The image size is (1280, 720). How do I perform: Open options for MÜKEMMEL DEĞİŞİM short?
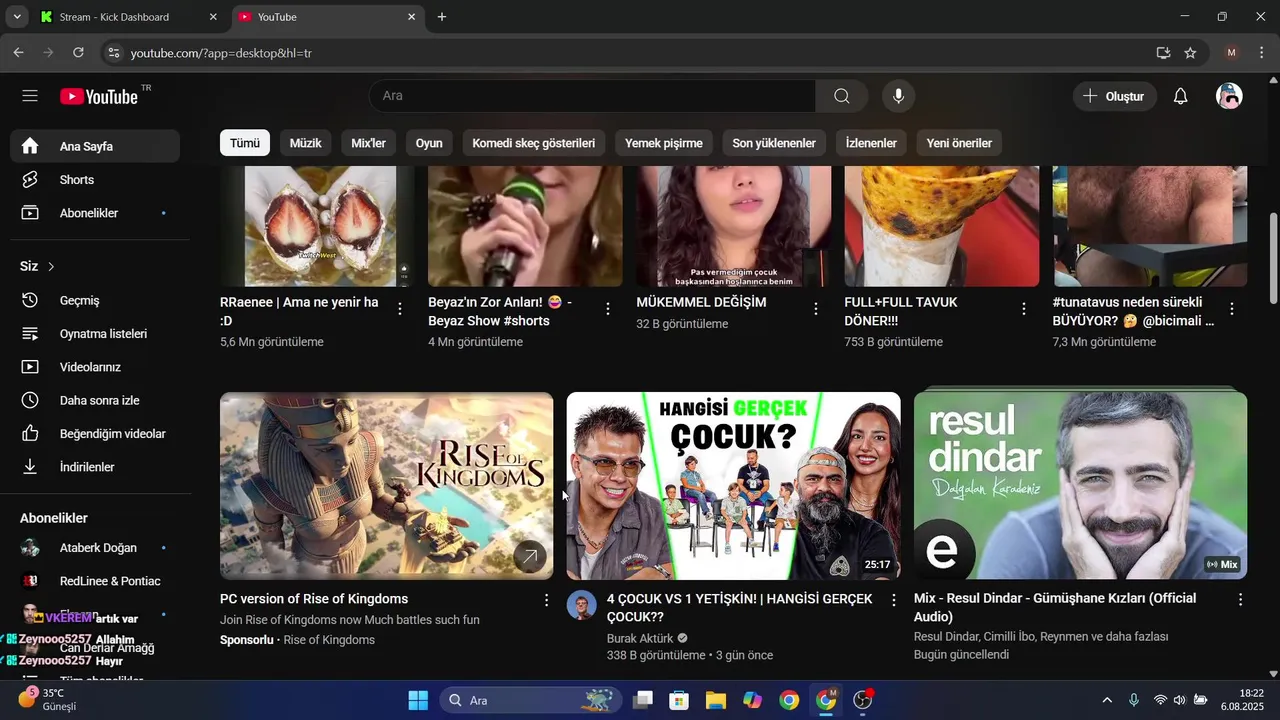816,309
